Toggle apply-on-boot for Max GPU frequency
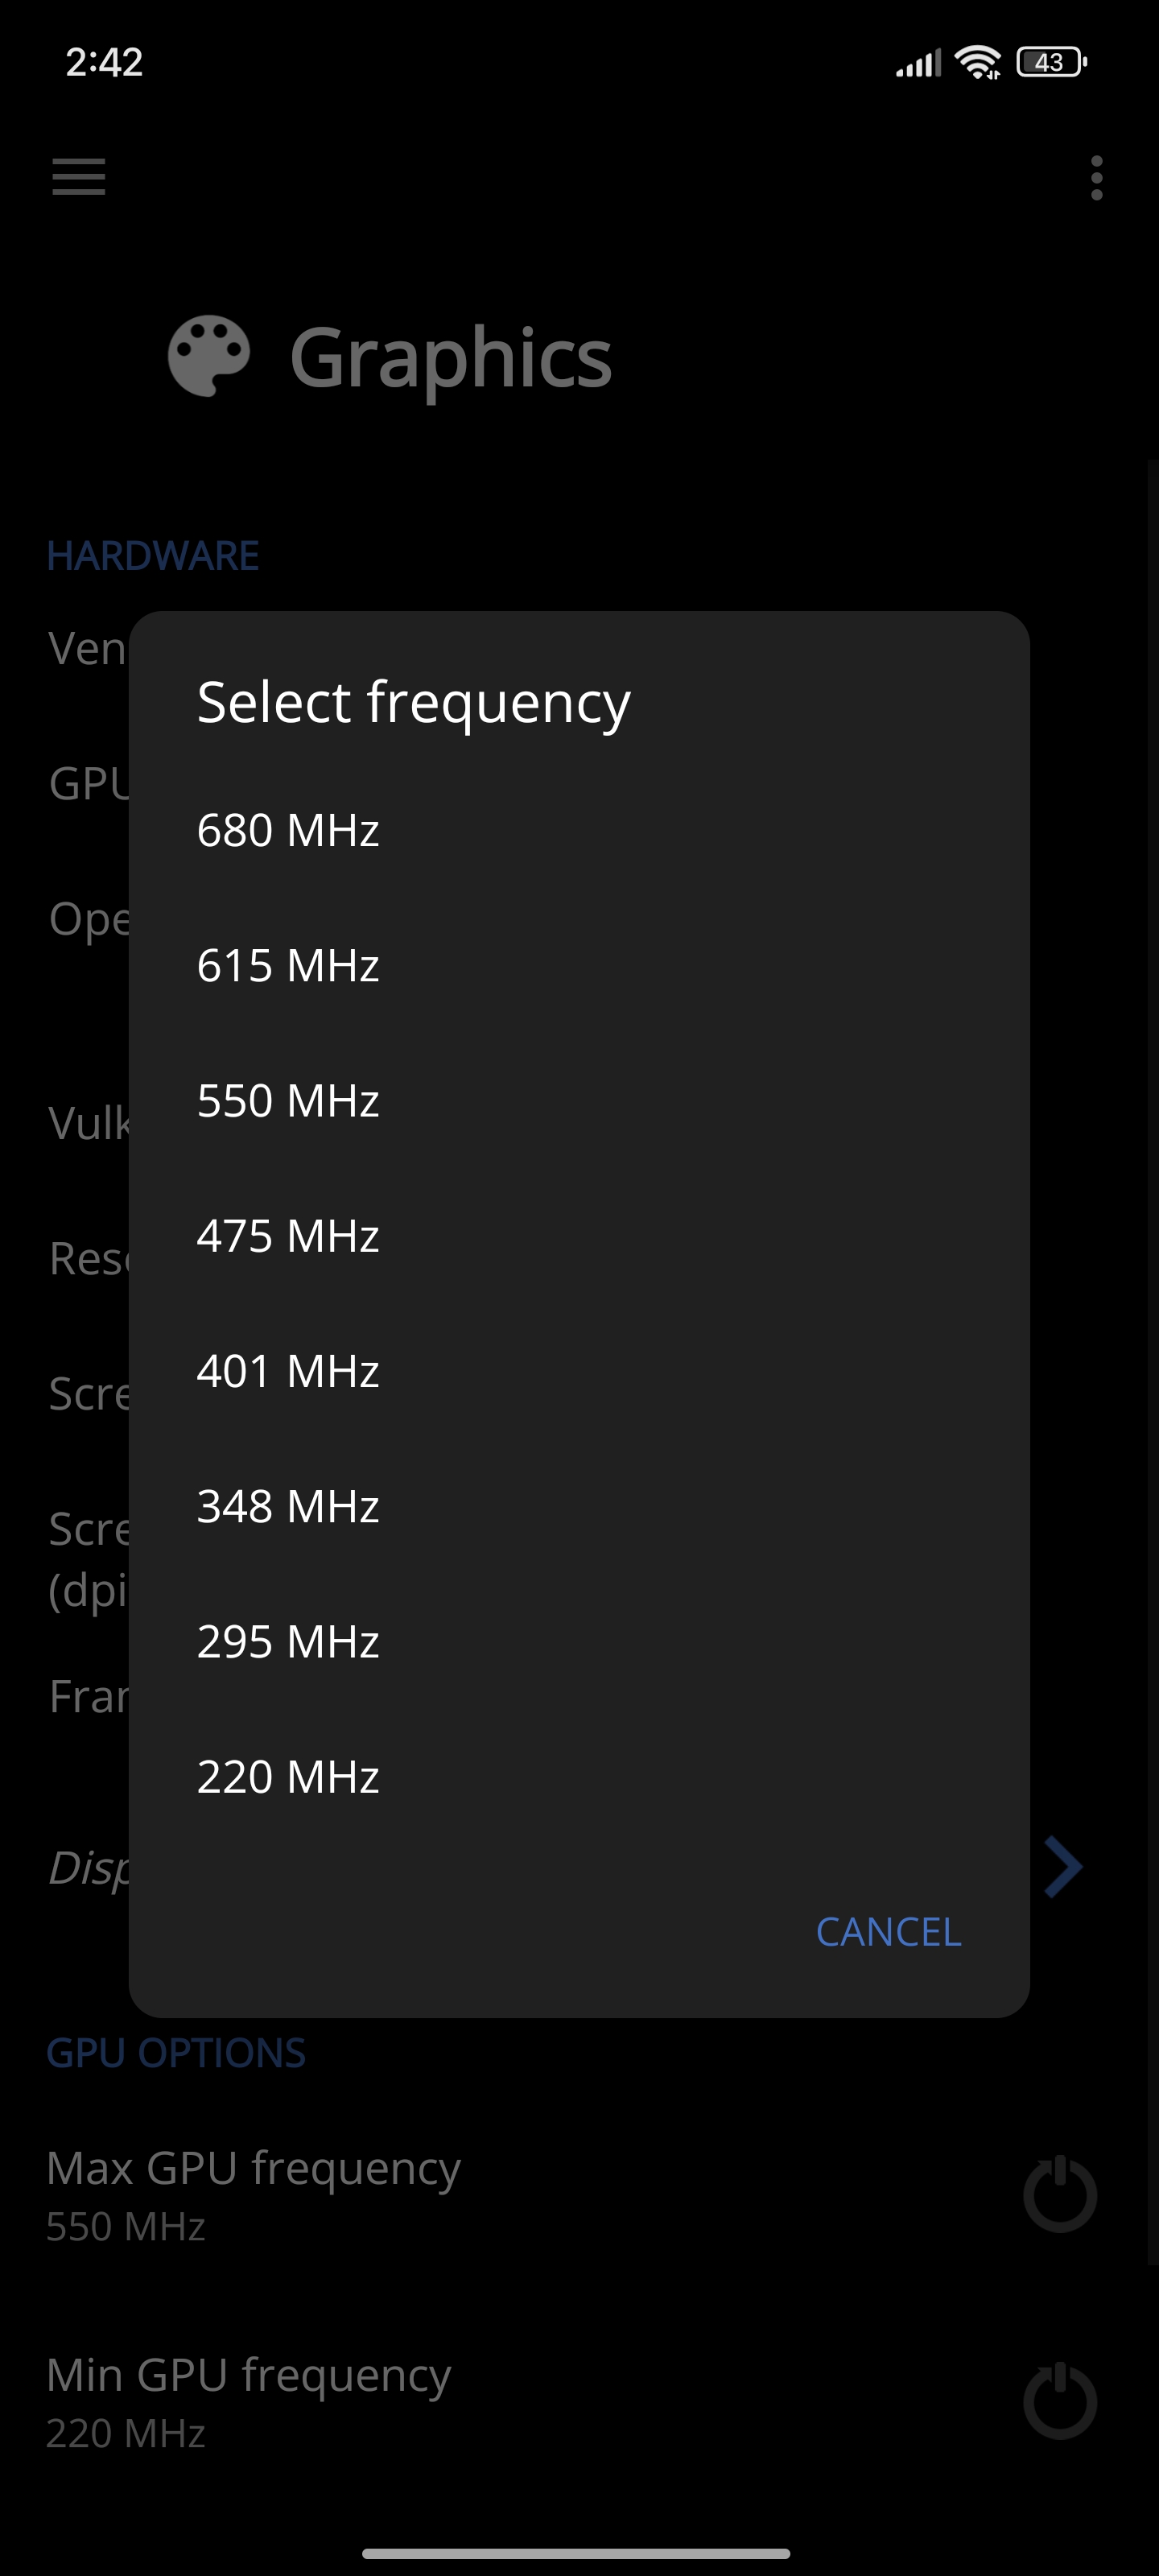The width and height of the screenshot is (1159, 2576). pos(1060,2194)
